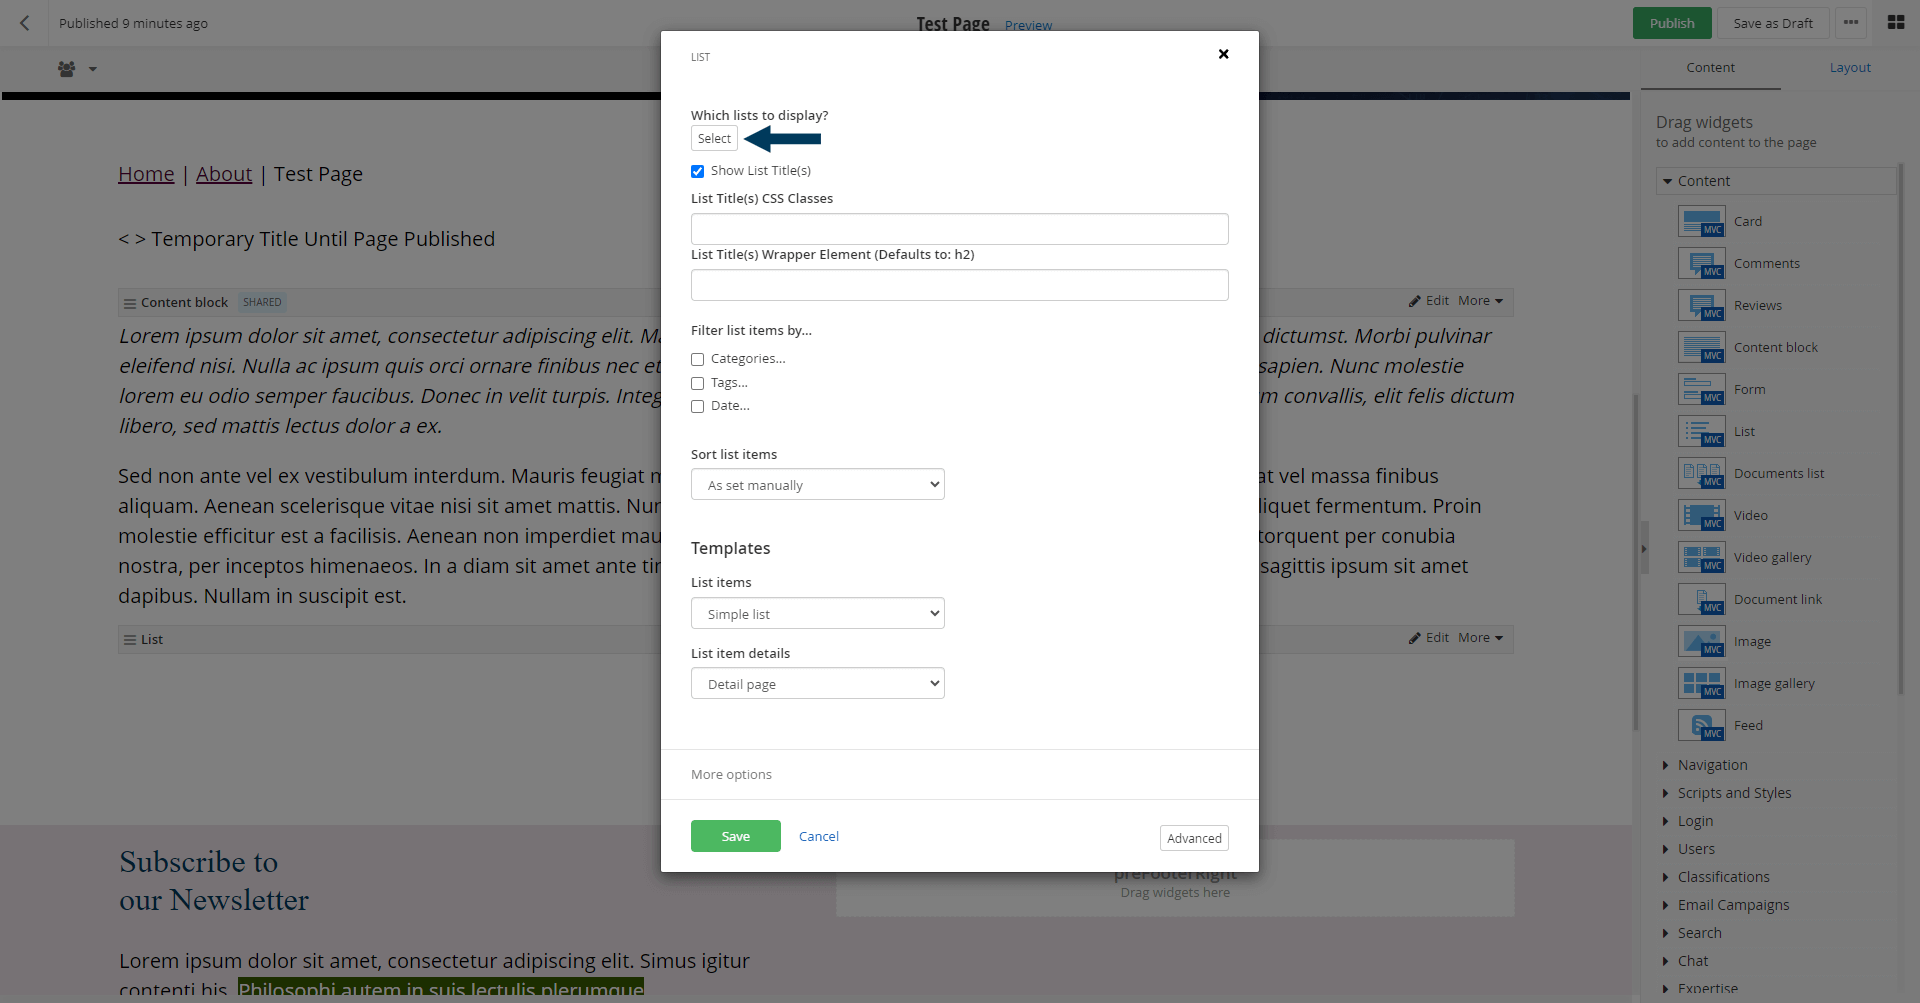This screenshot has width=1920, height=1003.
Task: Expand the Login widgets section
Action: point(1688,821)
